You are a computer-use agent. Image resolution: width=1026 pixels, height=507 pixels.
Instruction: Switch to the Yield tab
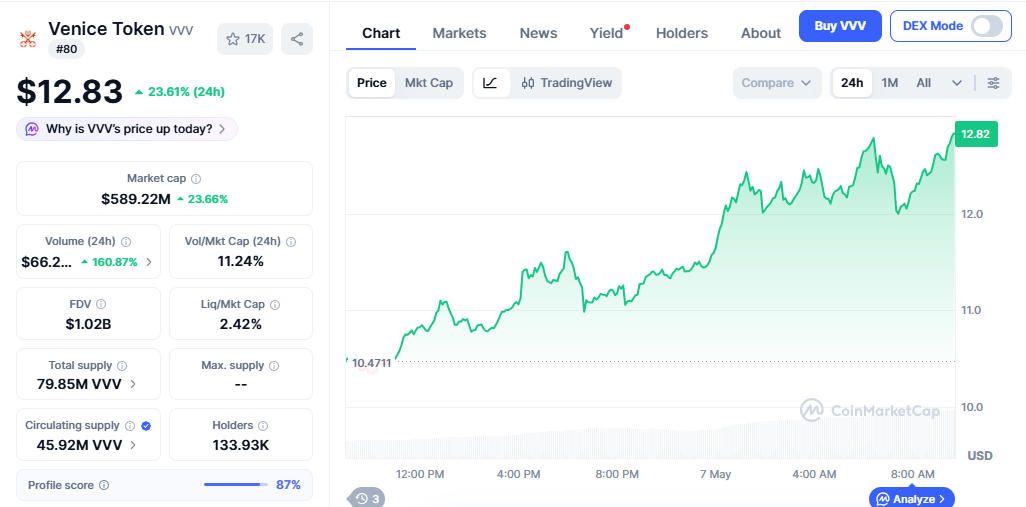click(x=607, y=33)
